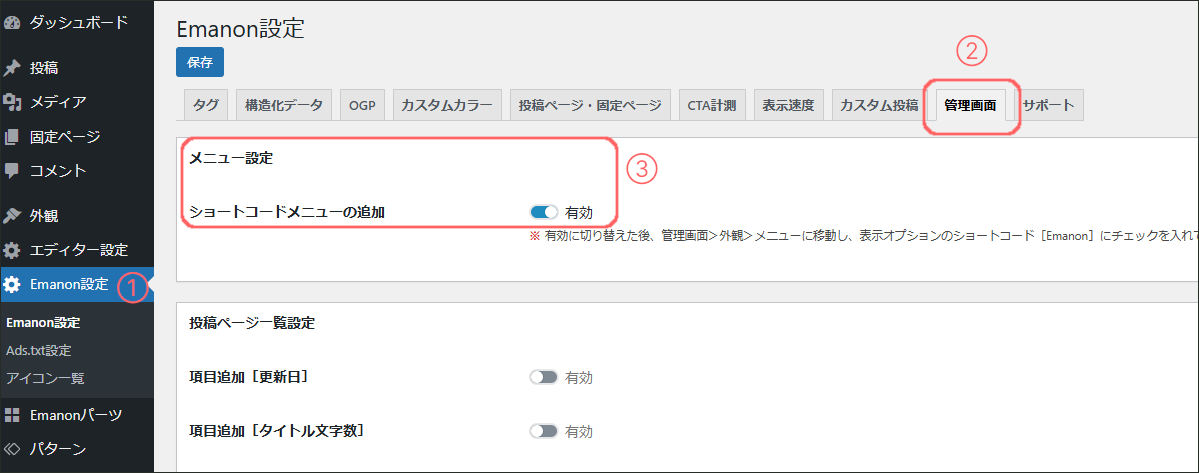Toggle the 項目追加［タイトル文字数］ switch
1199x473 pixels.
(544, 431)
